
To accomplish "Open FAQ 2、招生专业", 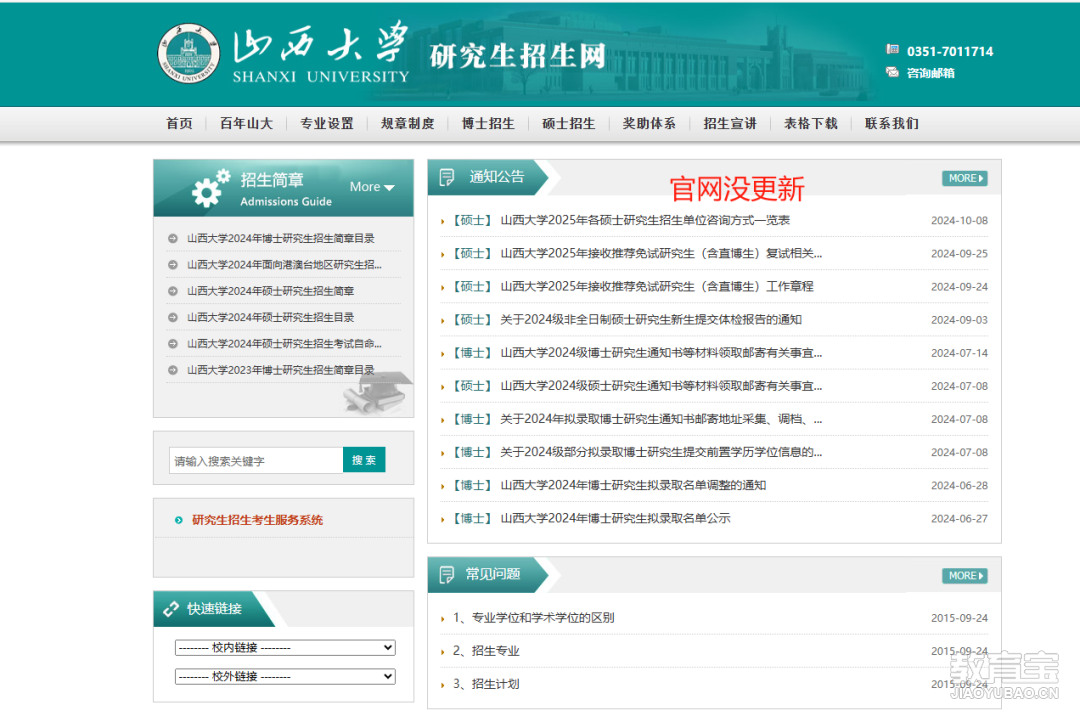I will 486,651.
